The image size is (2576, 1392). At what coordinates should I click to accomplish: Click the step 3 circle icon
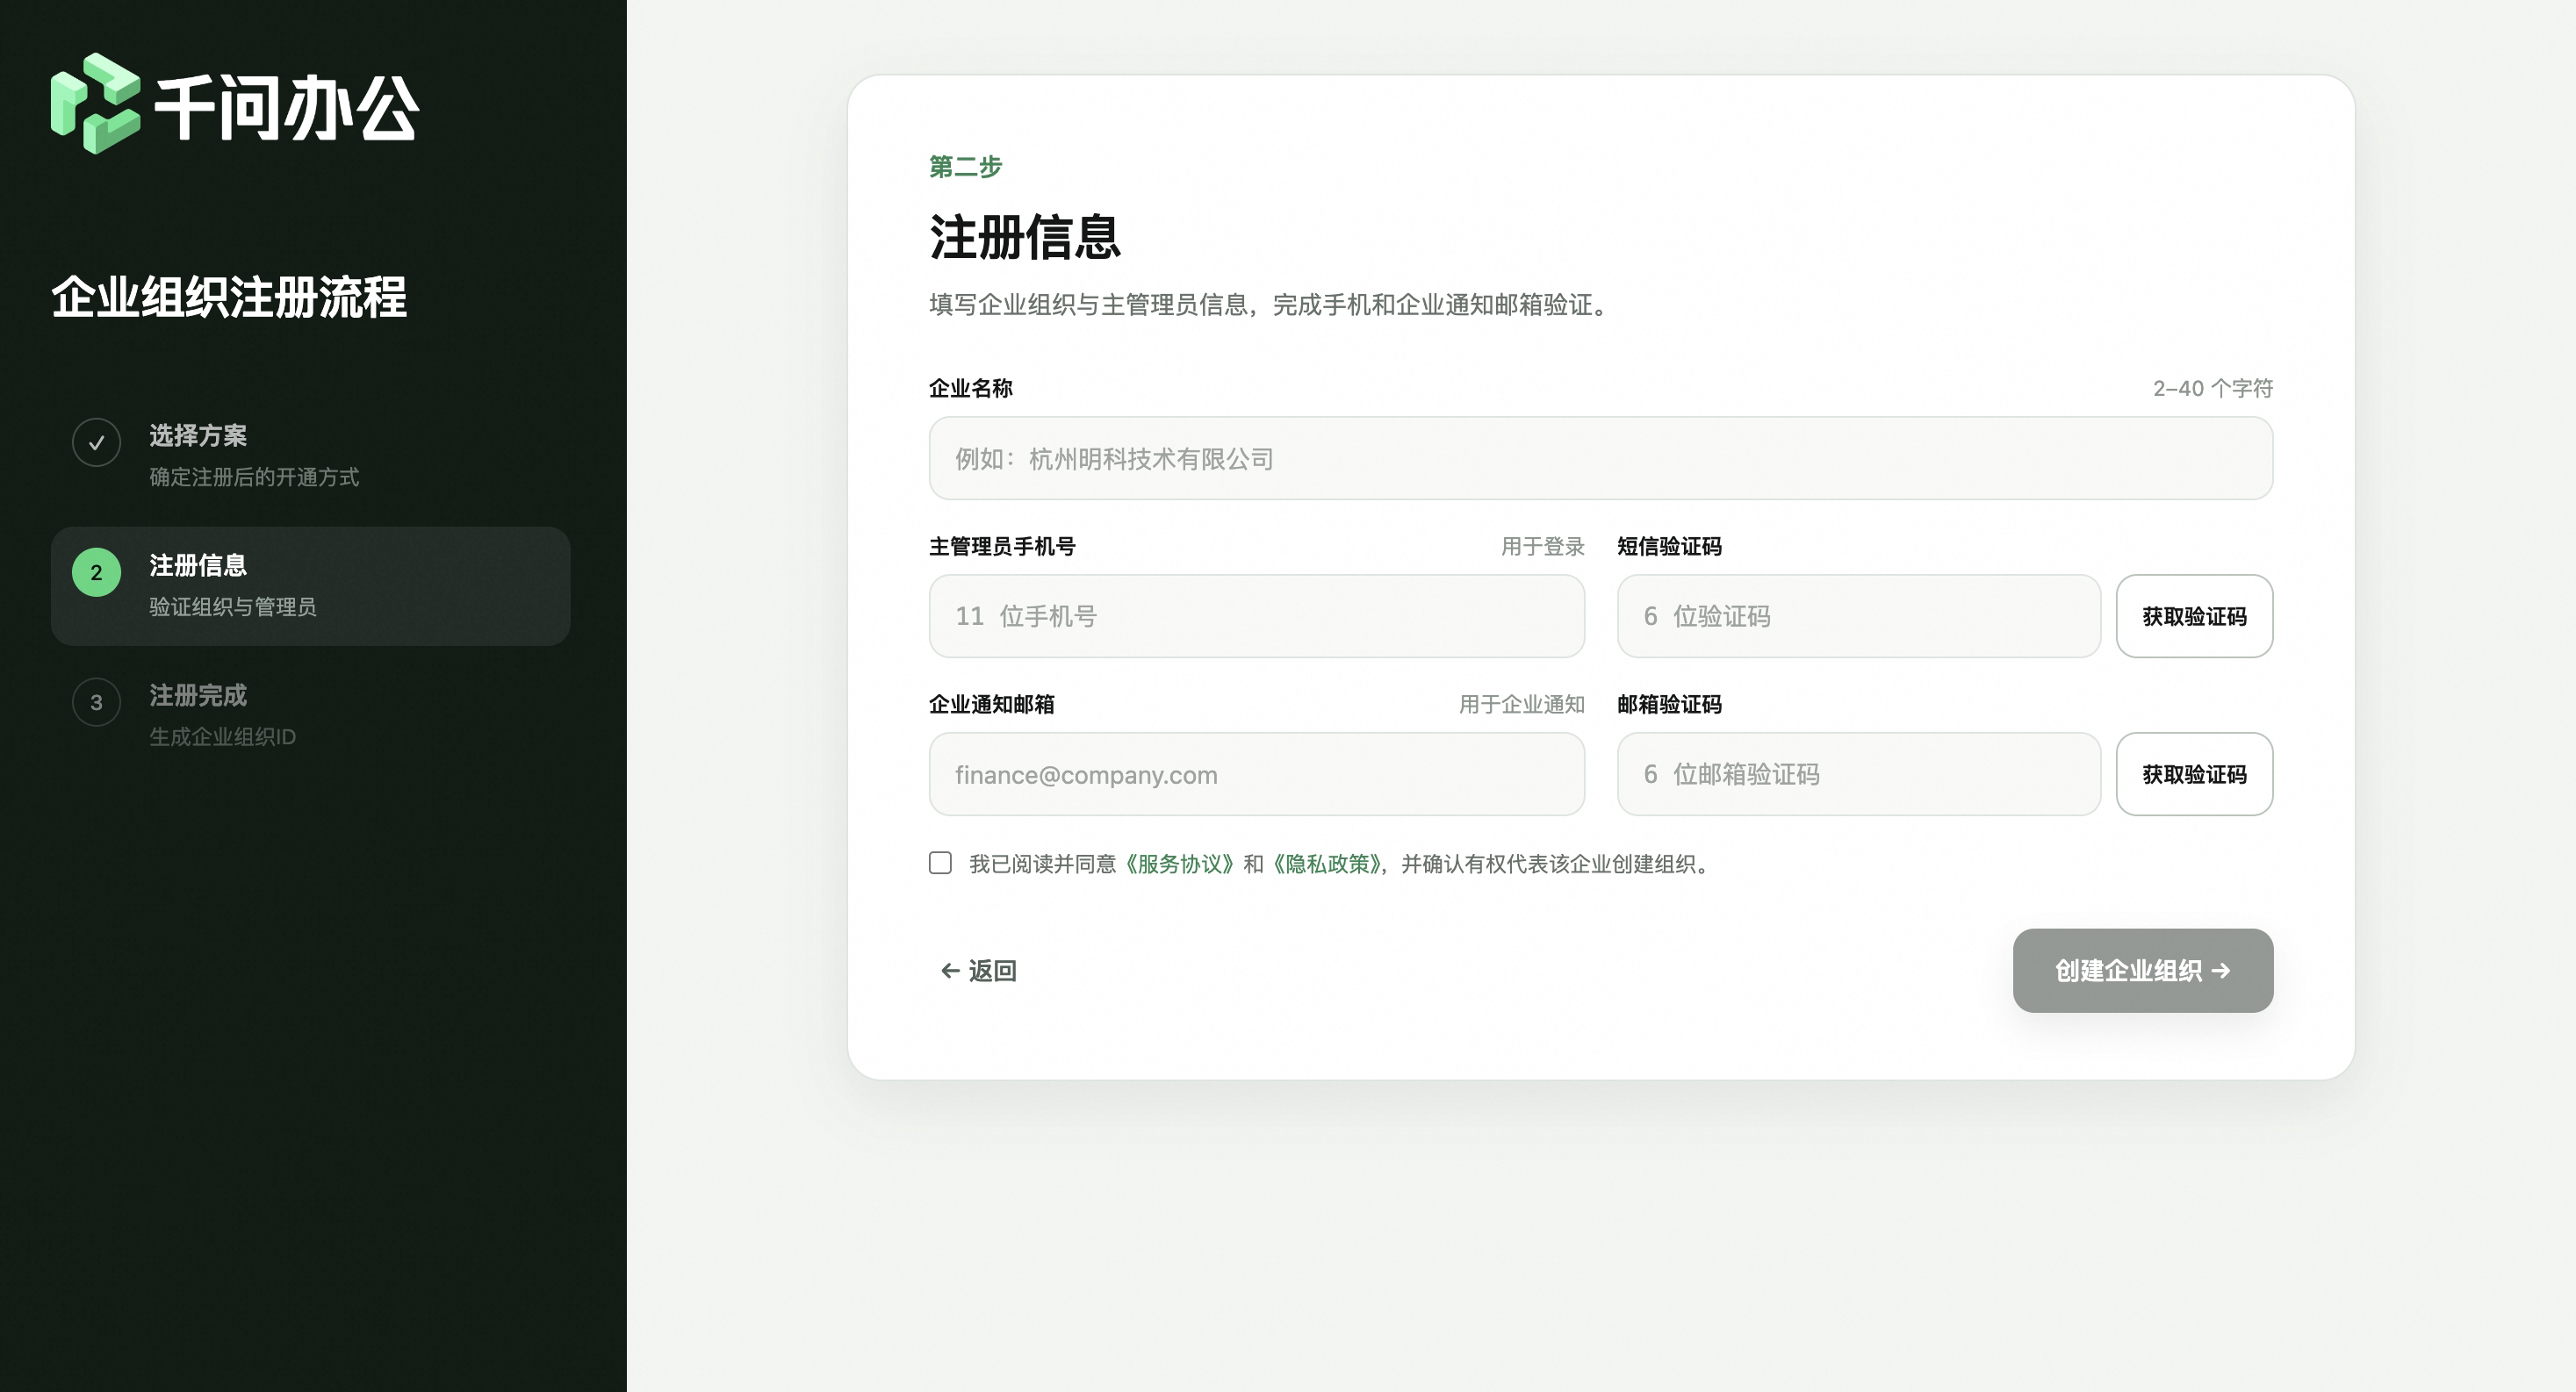pos(96,702)
